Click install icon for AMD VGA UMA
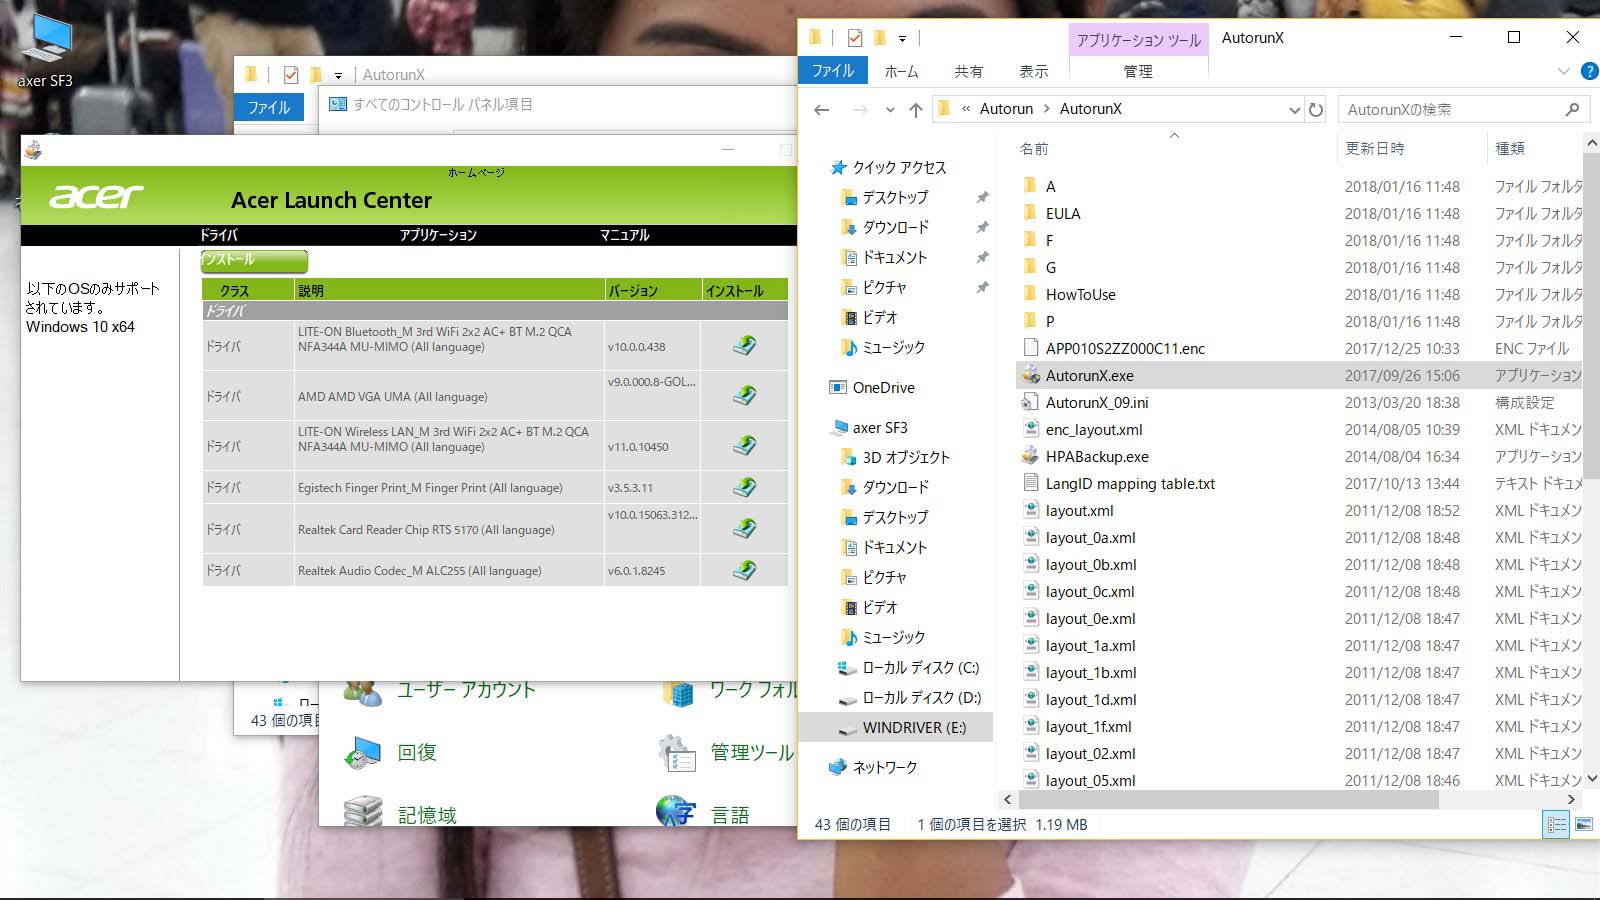The image size is (1600, 900). [x=744, y=395]
